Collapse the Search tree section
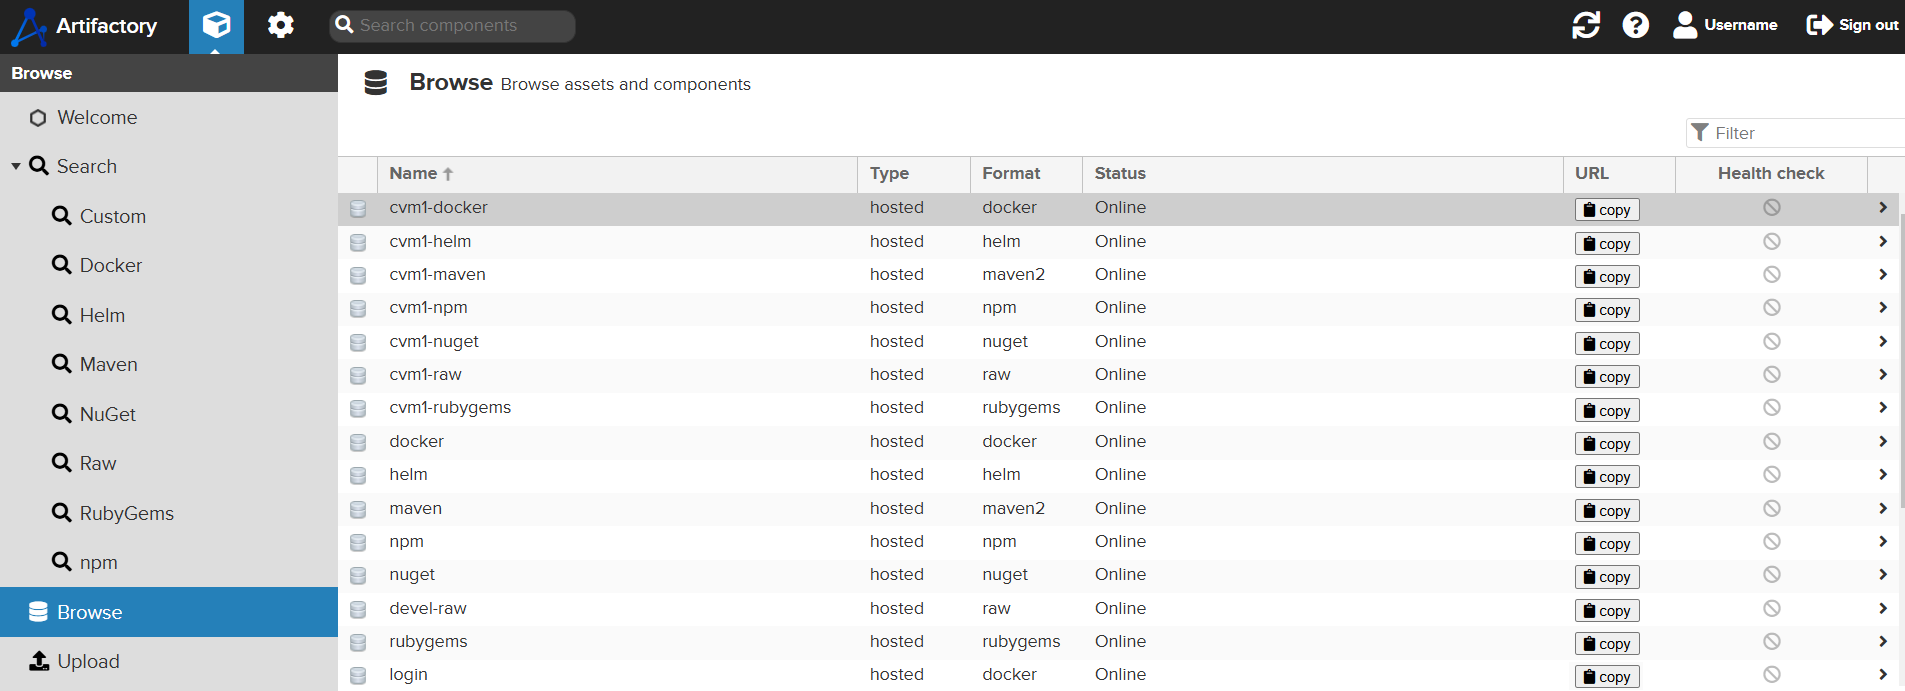 pyautogui.click(x=16, y=166)
